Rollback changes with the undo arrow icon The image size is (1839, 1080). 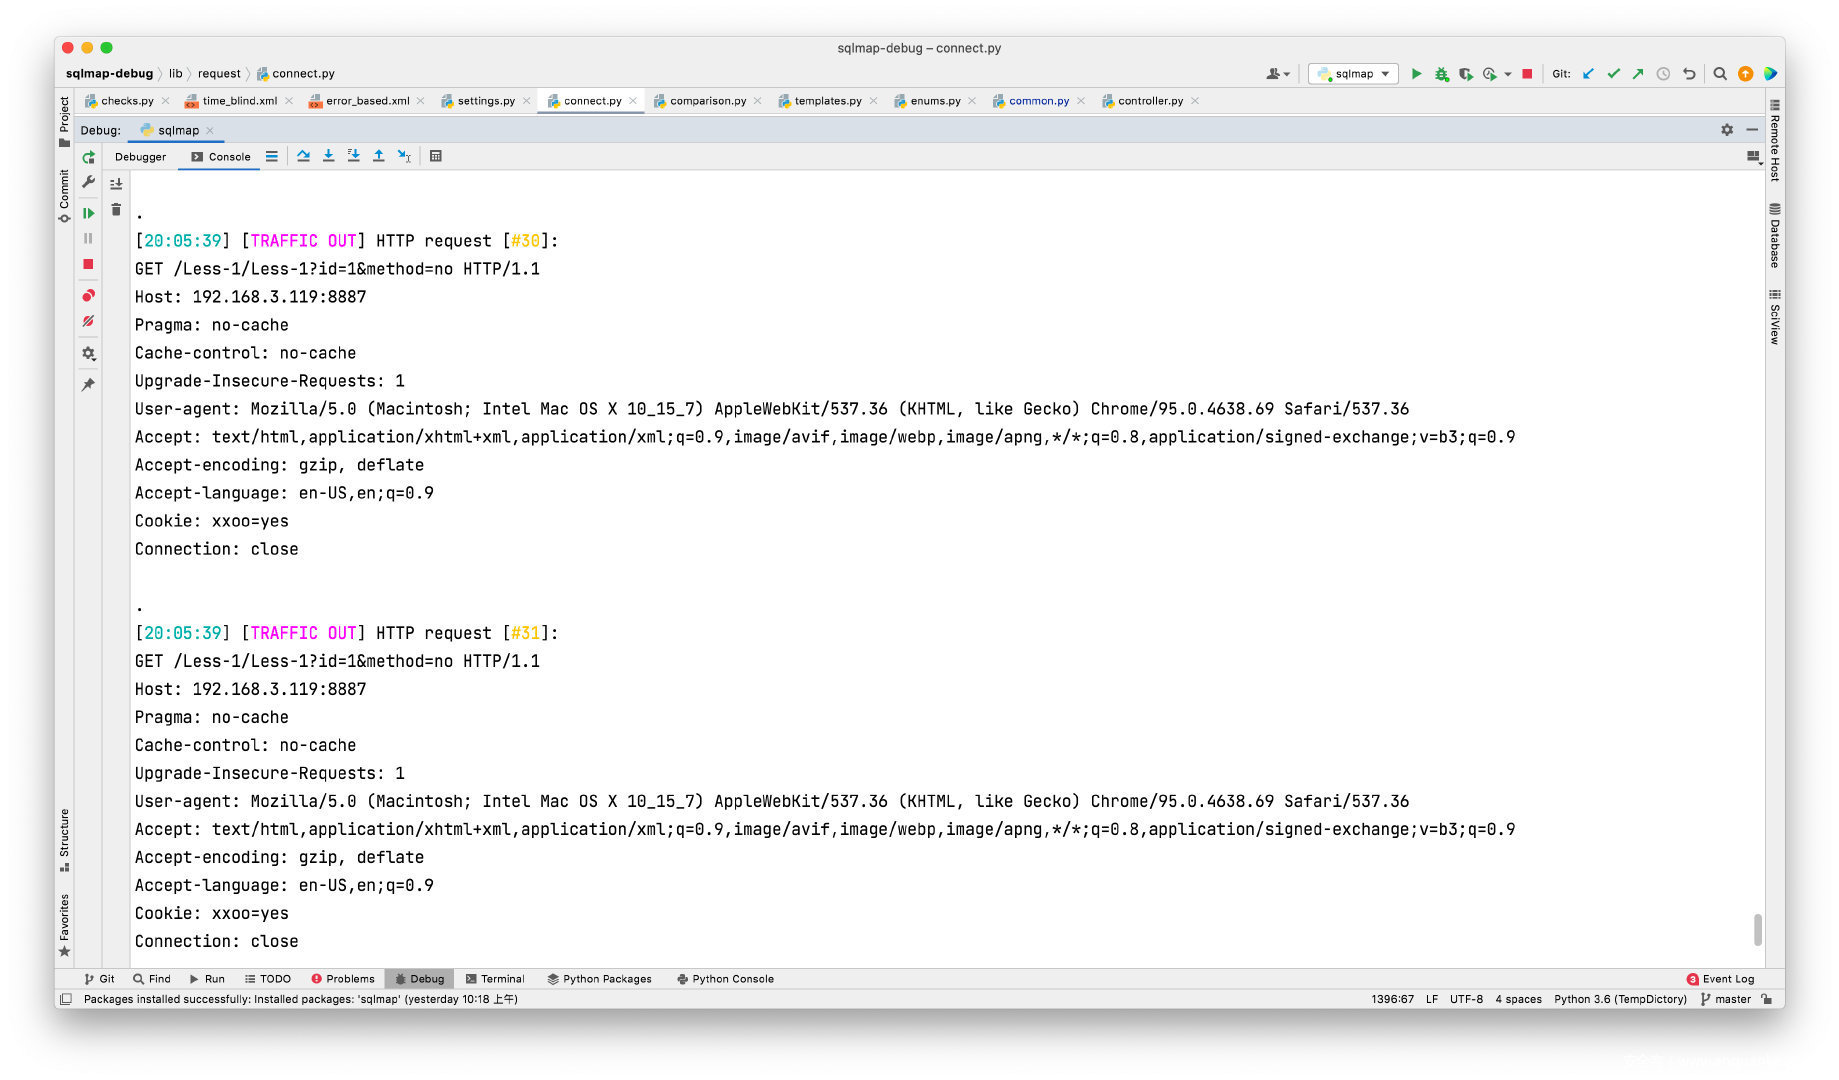pos(1689,74)
